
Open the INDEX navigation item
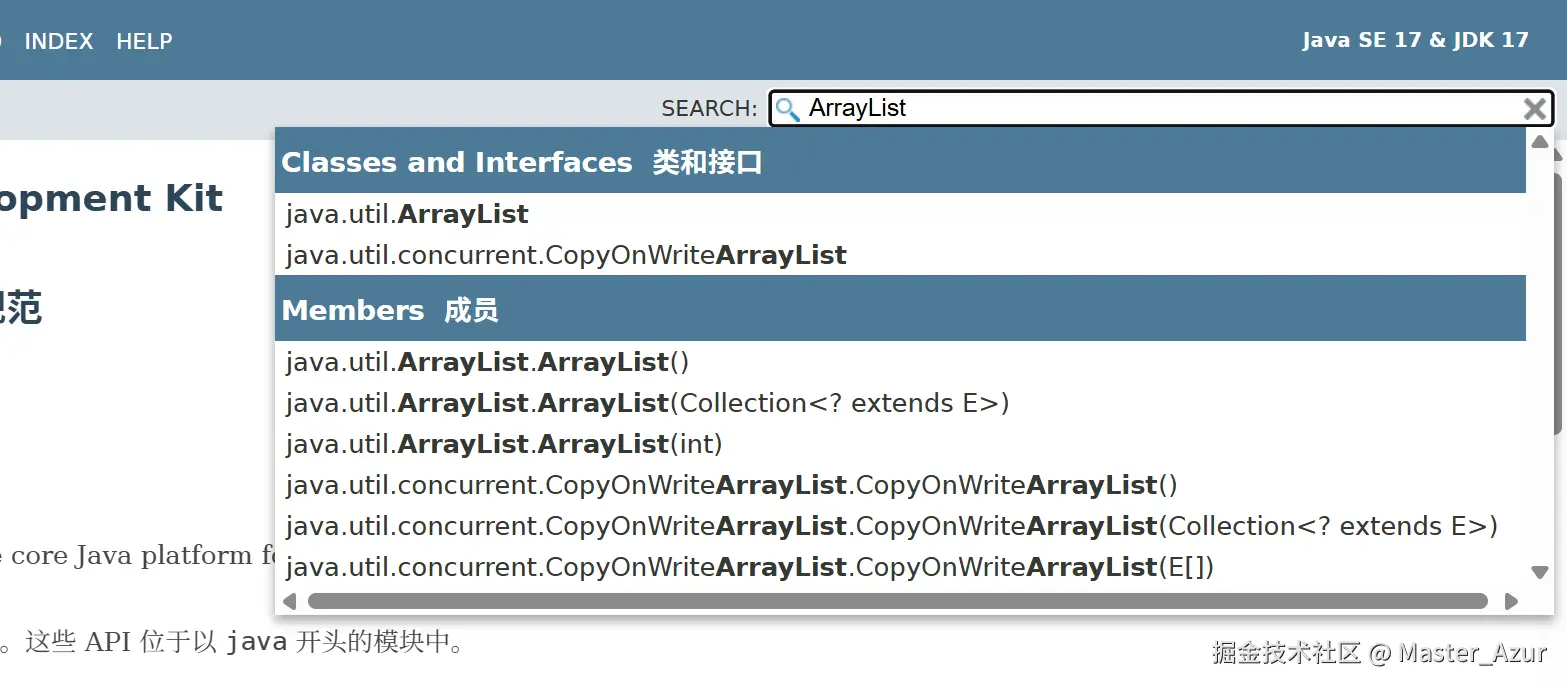click(x=59, y=41)
